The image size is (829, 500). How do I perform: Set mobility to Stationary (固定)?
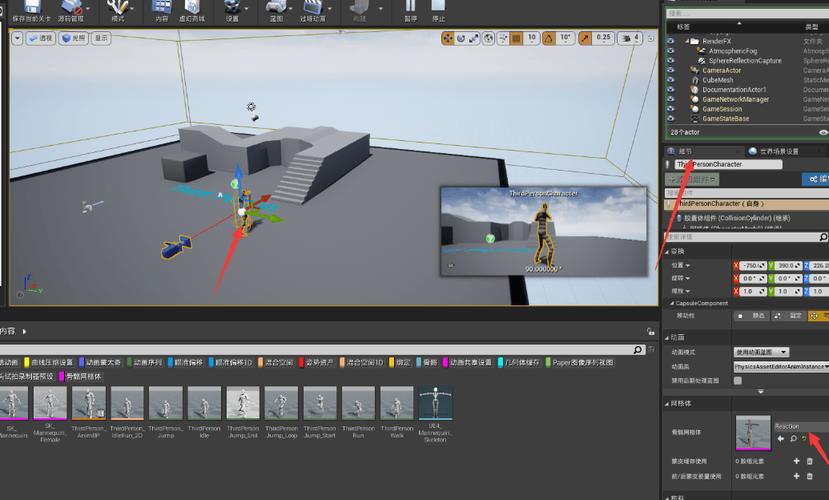(790, 316)
